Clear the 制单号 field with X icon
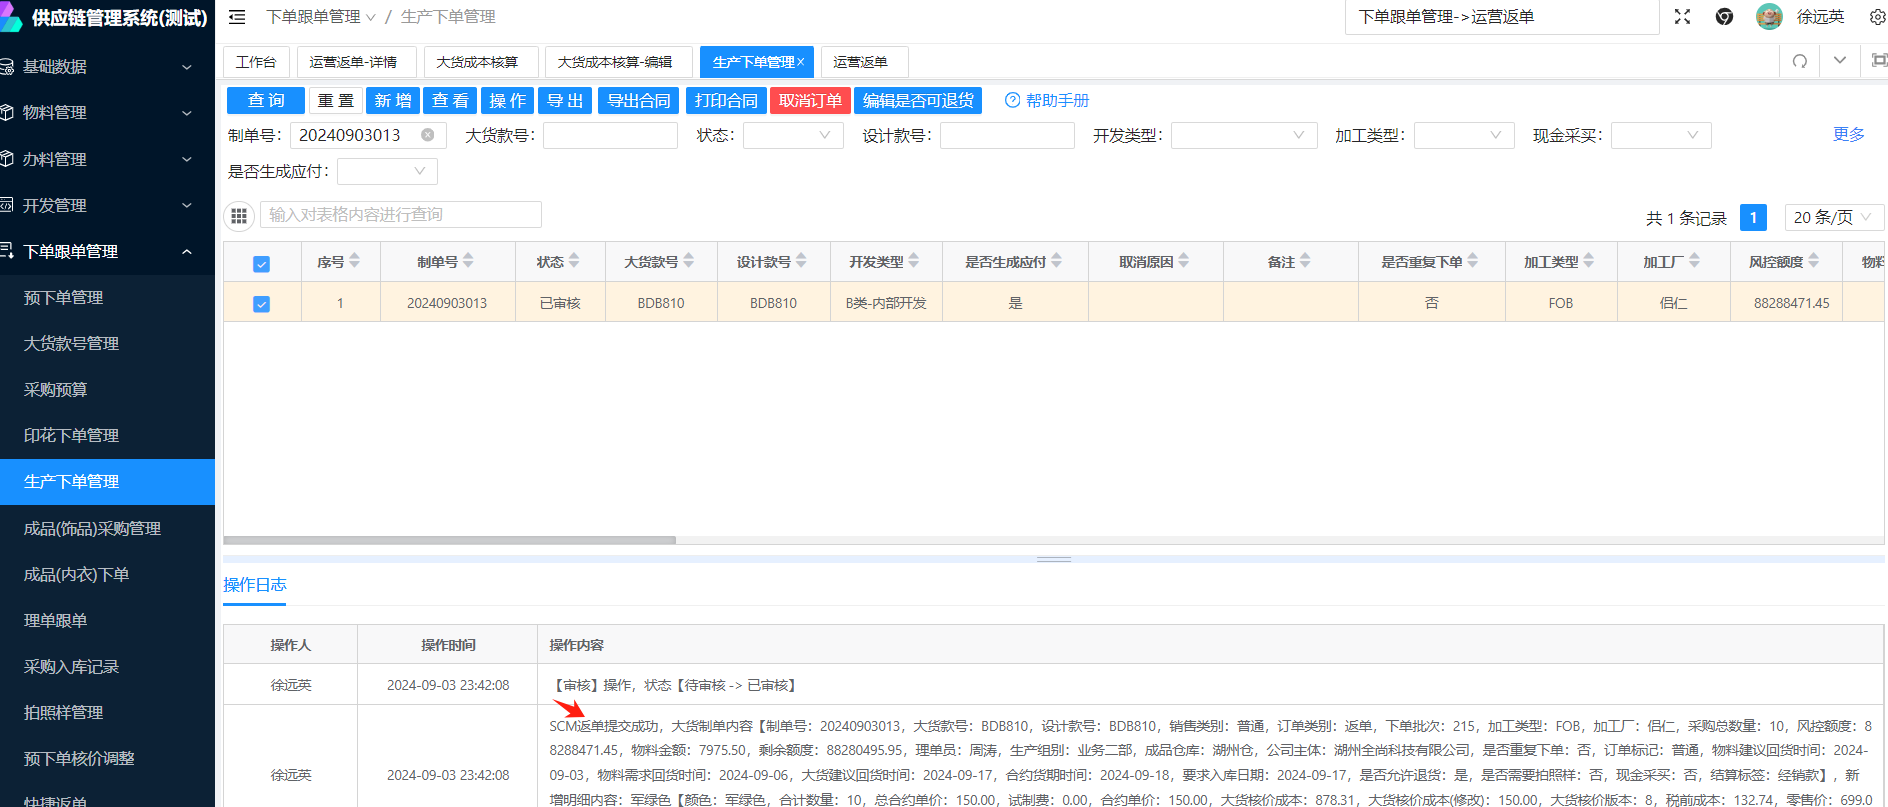The height and width of the screenshot is (807, 1888). (x=428, y=135)
